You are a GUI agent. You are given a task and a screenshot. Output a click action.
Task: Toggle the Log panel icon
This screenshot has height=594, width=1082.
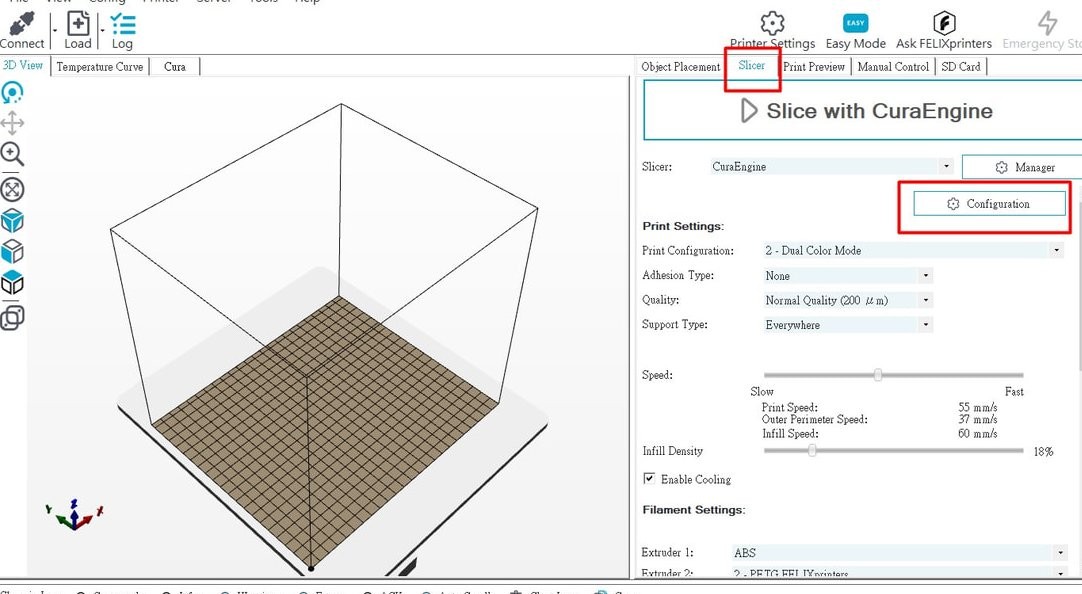(122, 26)
